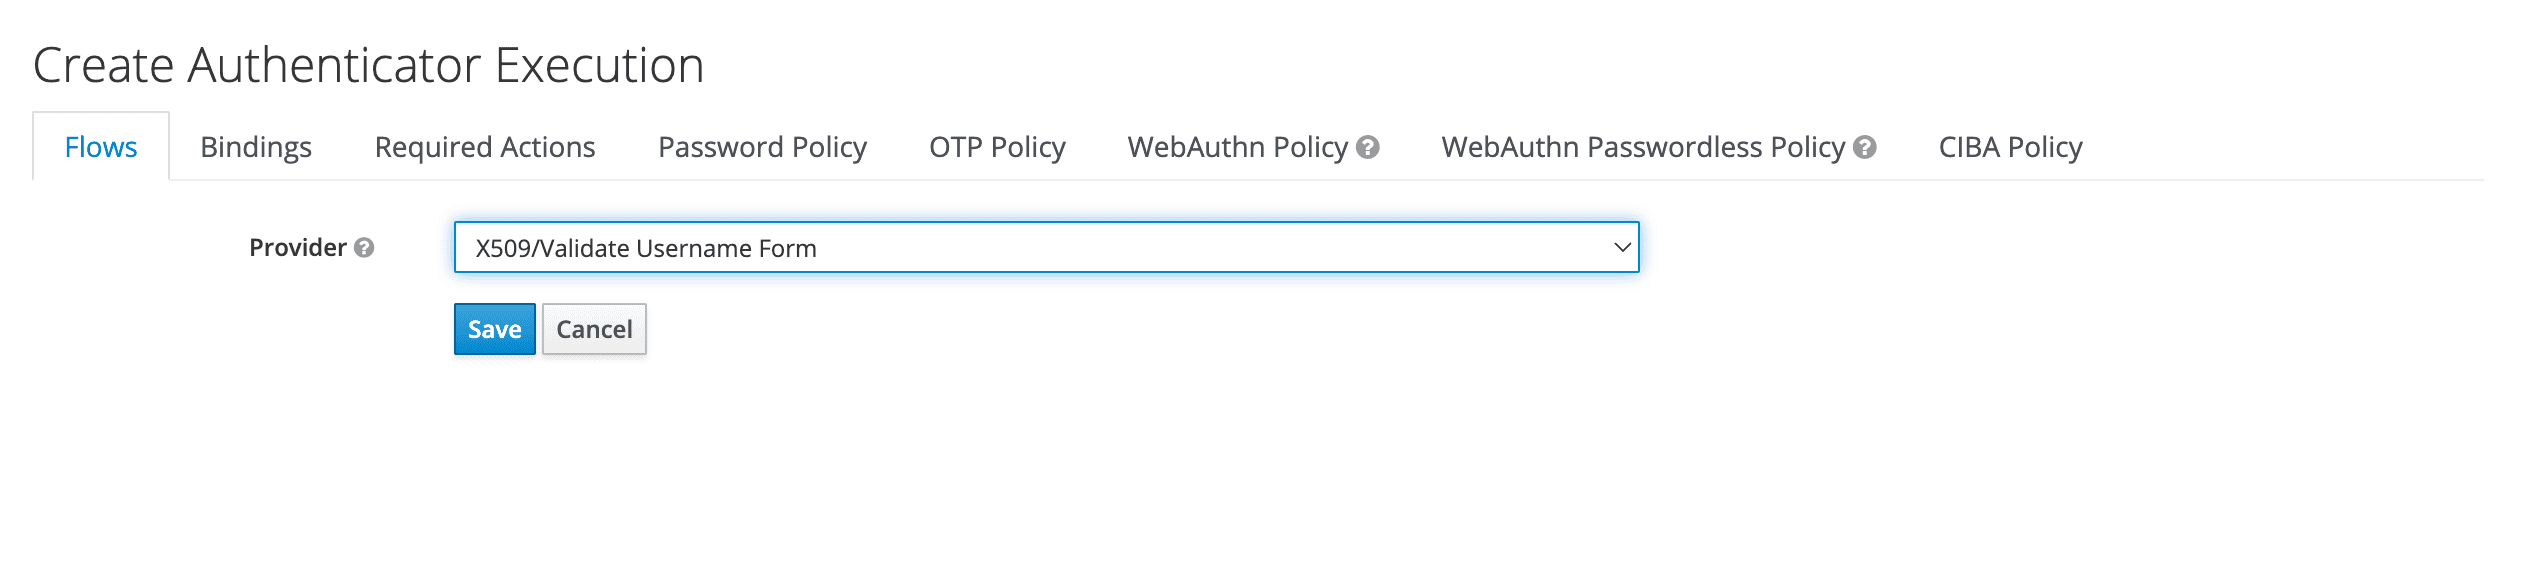Select the CIBA Policy tab
Viewport: 2524px width, 576px height.
point(2010,147)
